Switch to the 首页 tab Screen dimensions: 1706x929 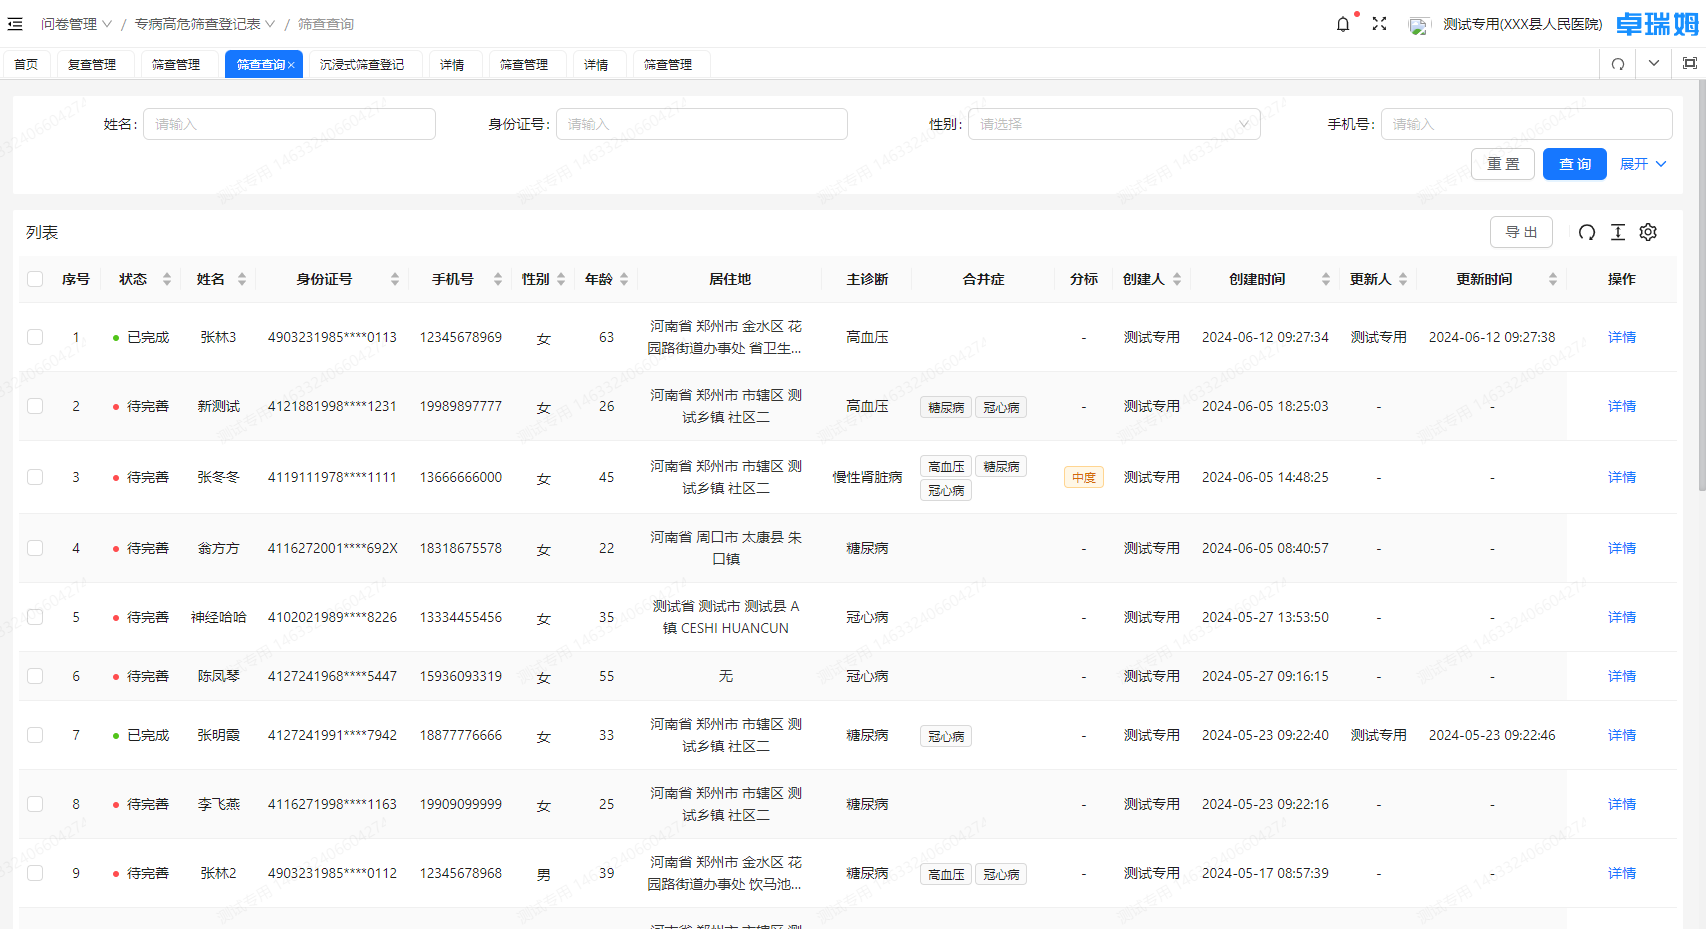26,64
